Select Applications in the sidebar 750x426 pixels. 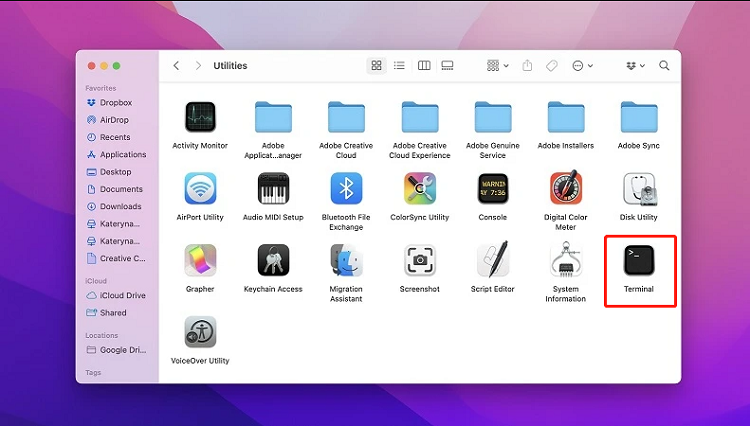click(122, 155)
